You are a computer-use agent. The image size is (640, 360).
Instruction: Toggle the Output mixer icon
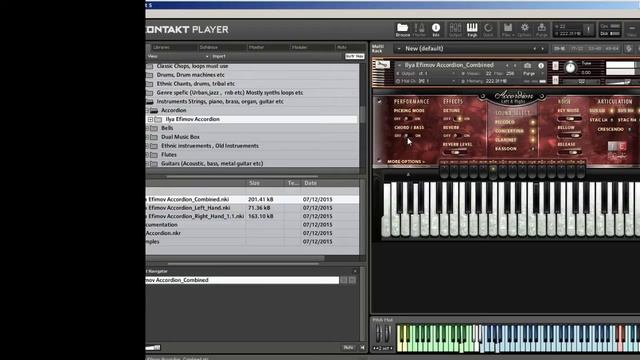pos(455,29)
